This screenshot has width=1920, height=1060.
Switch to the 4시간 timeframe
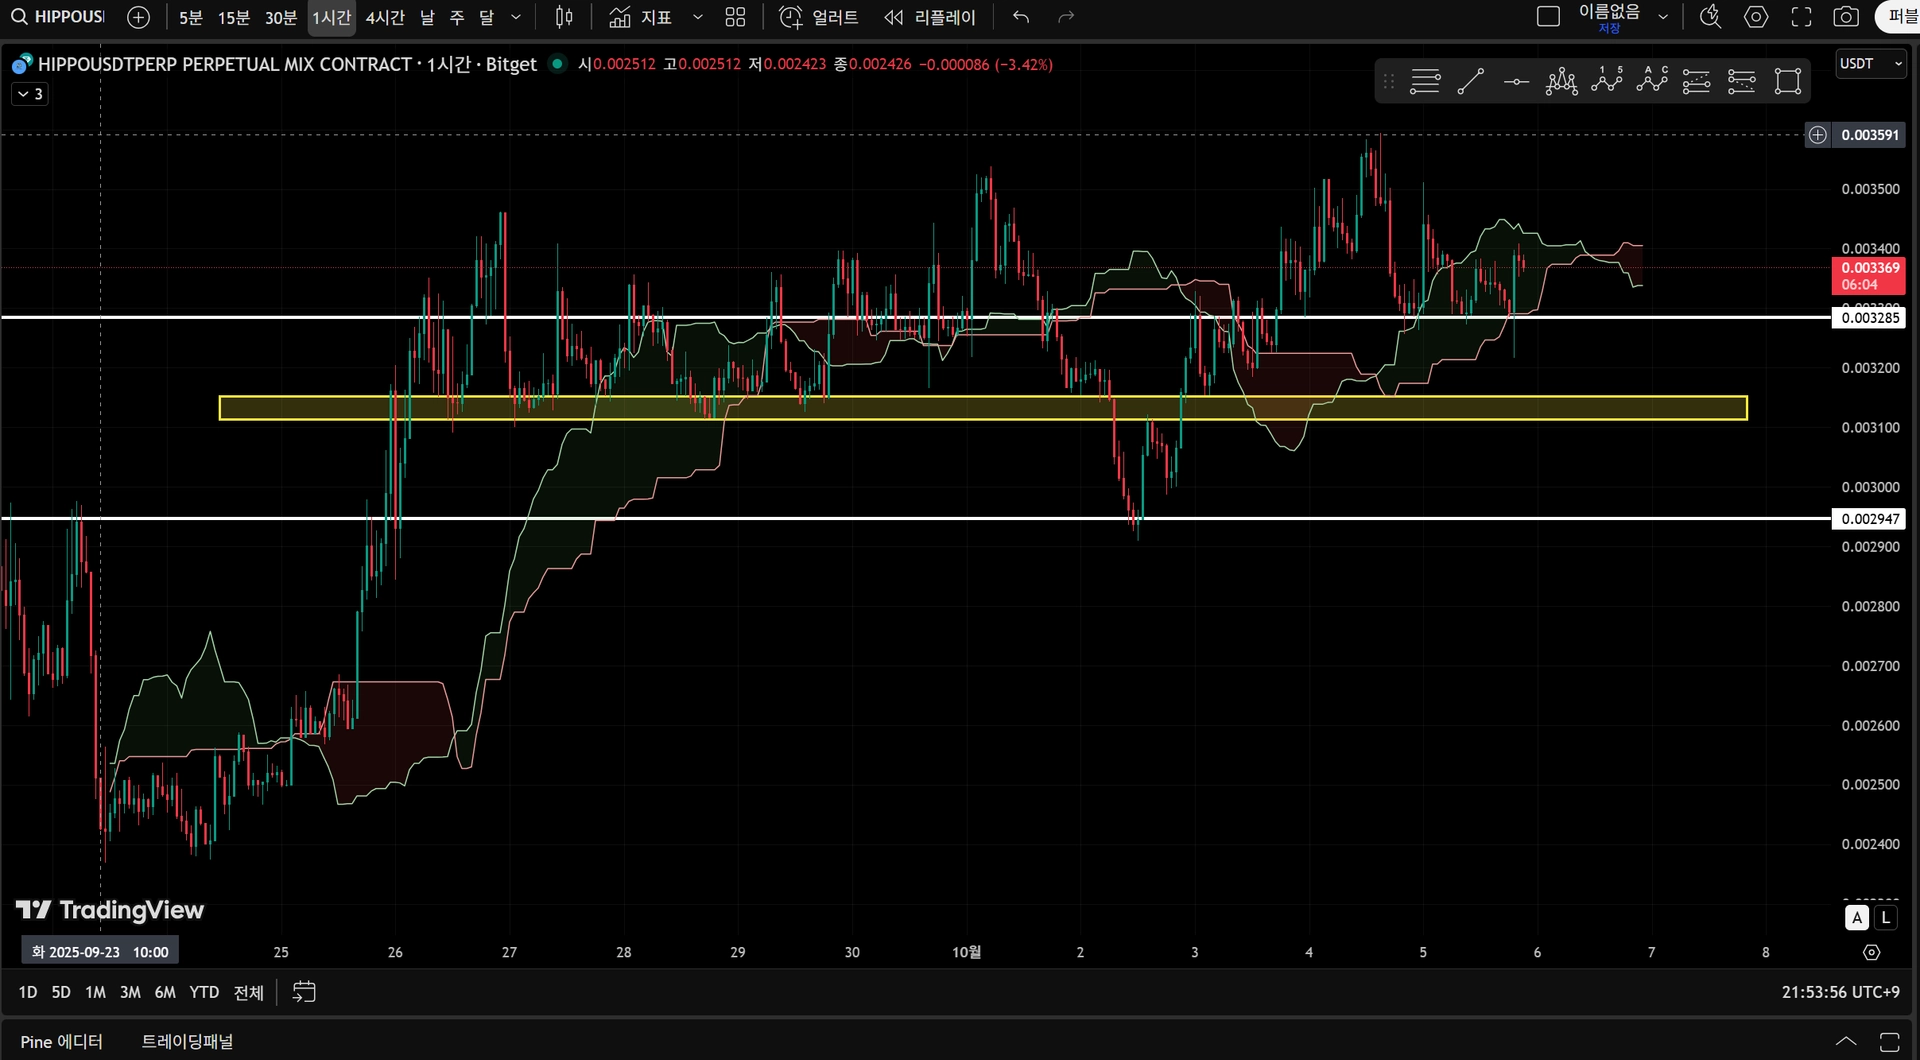[x=385, y=17]
